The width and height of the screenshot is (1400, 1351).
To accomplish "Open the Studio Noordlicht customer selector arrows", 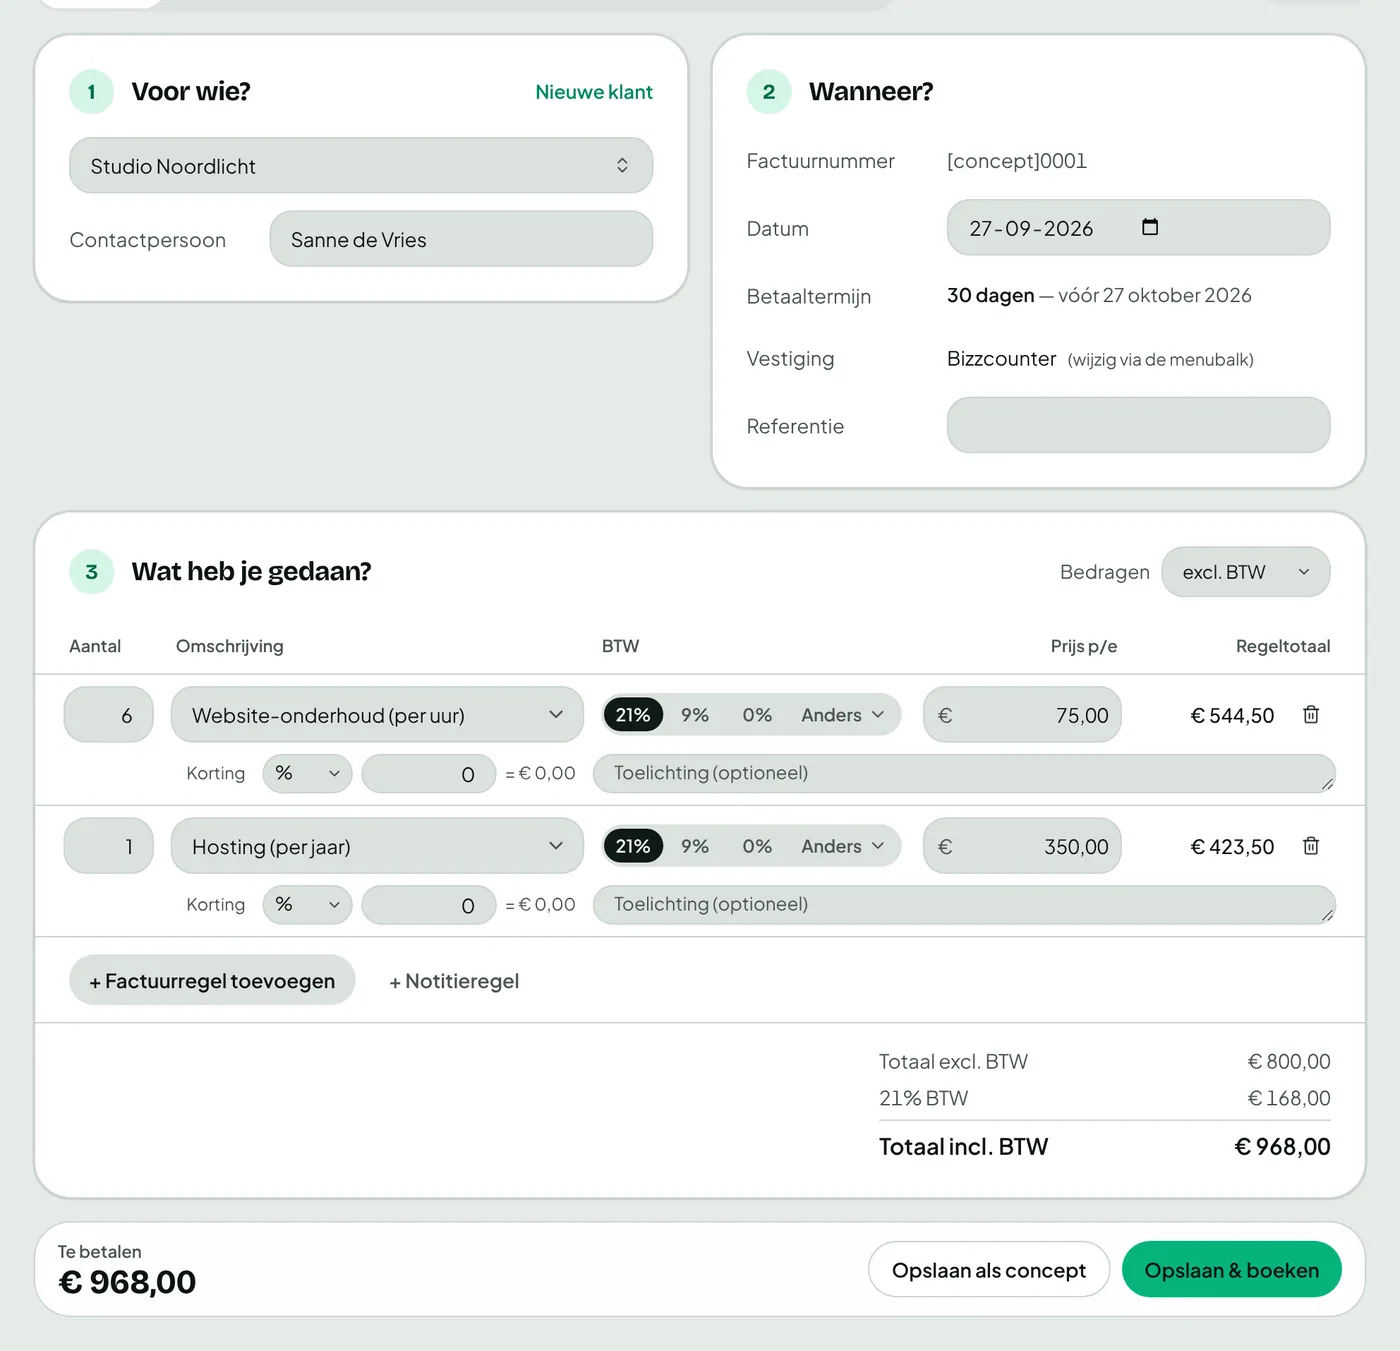I will [622, 166].
